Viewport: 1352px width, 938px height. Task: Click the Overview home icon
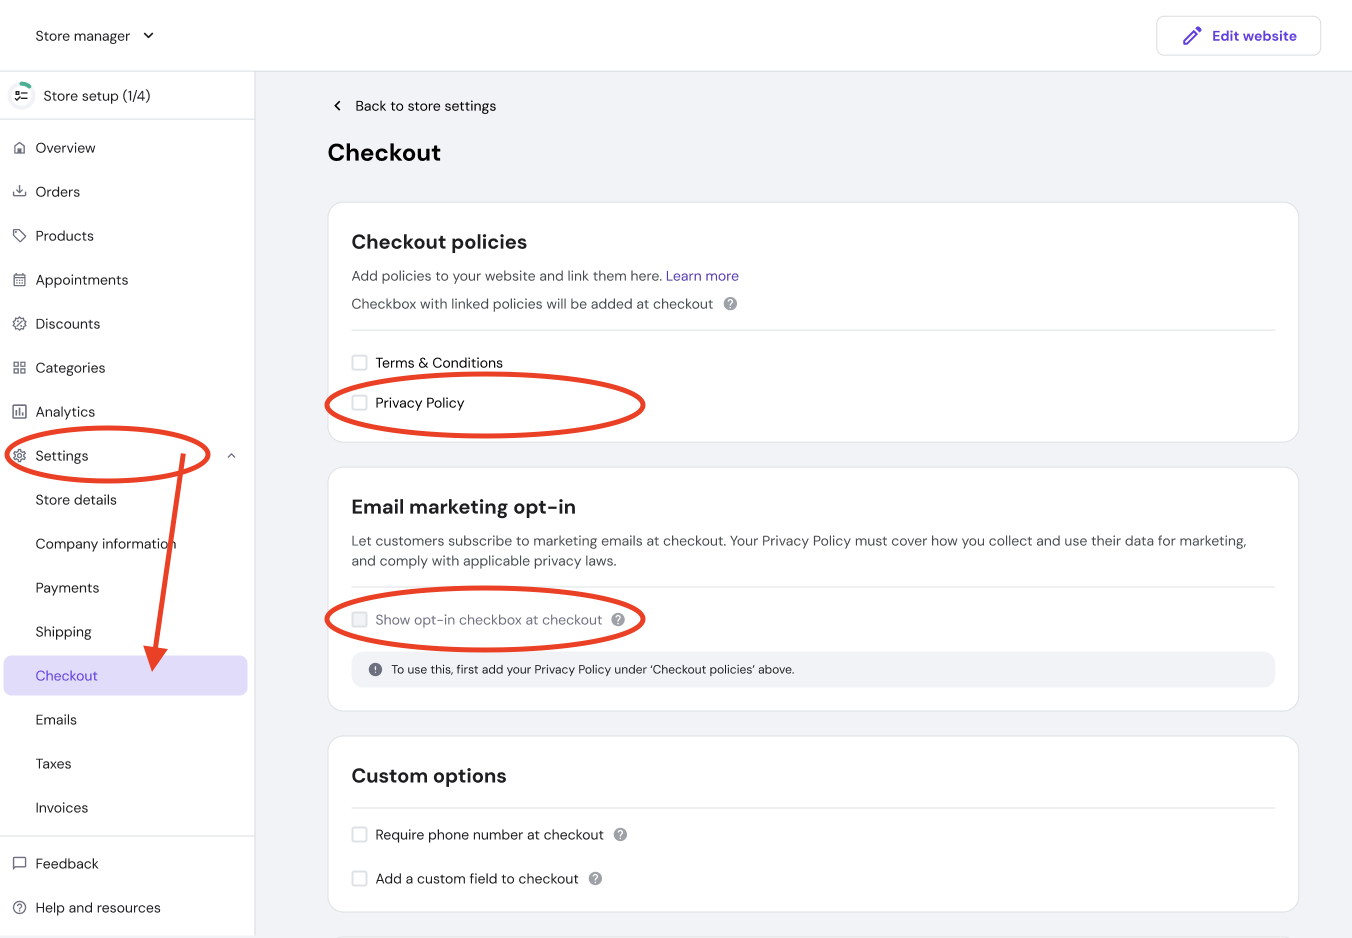pos(19,148)
